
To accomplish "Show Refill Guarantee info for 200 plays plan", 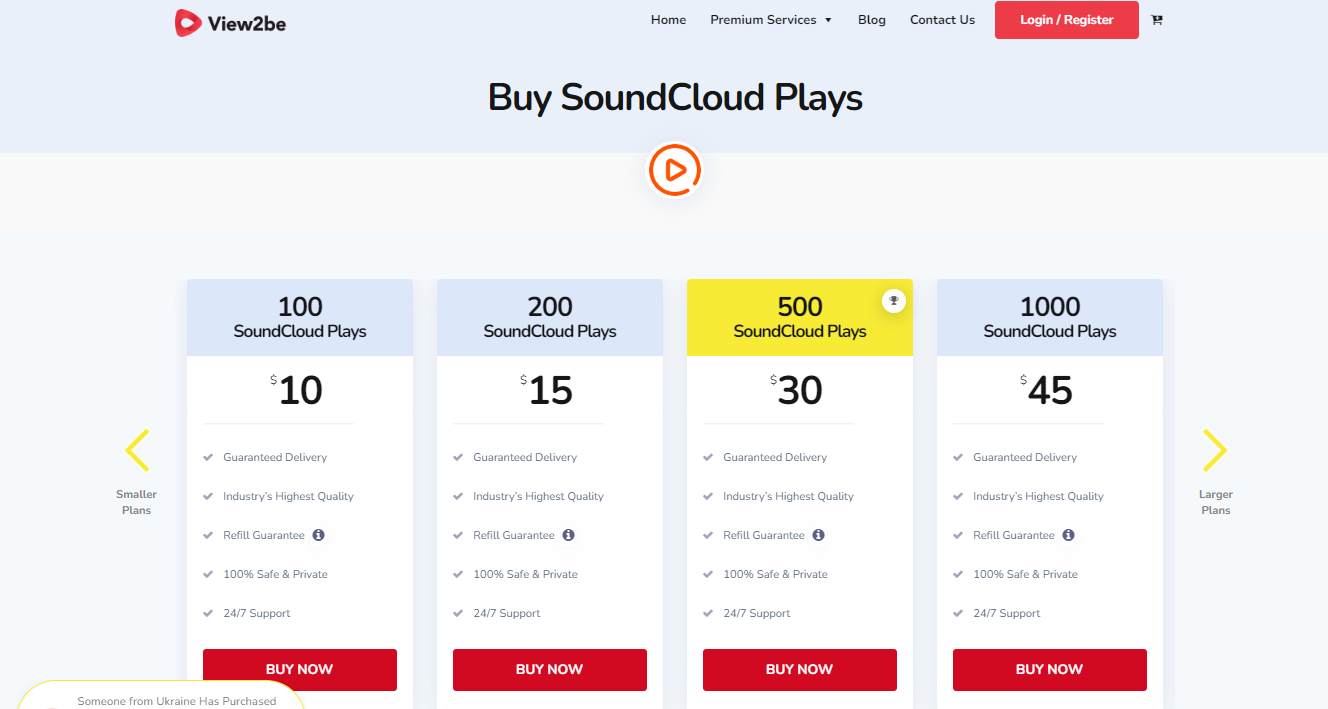I will click(x=568, y=535).
